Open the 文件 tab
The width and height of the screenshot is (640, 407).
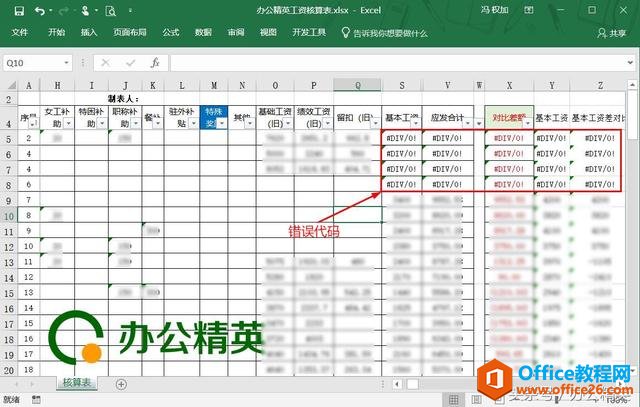pyautogui.click(x=20, y=32)
